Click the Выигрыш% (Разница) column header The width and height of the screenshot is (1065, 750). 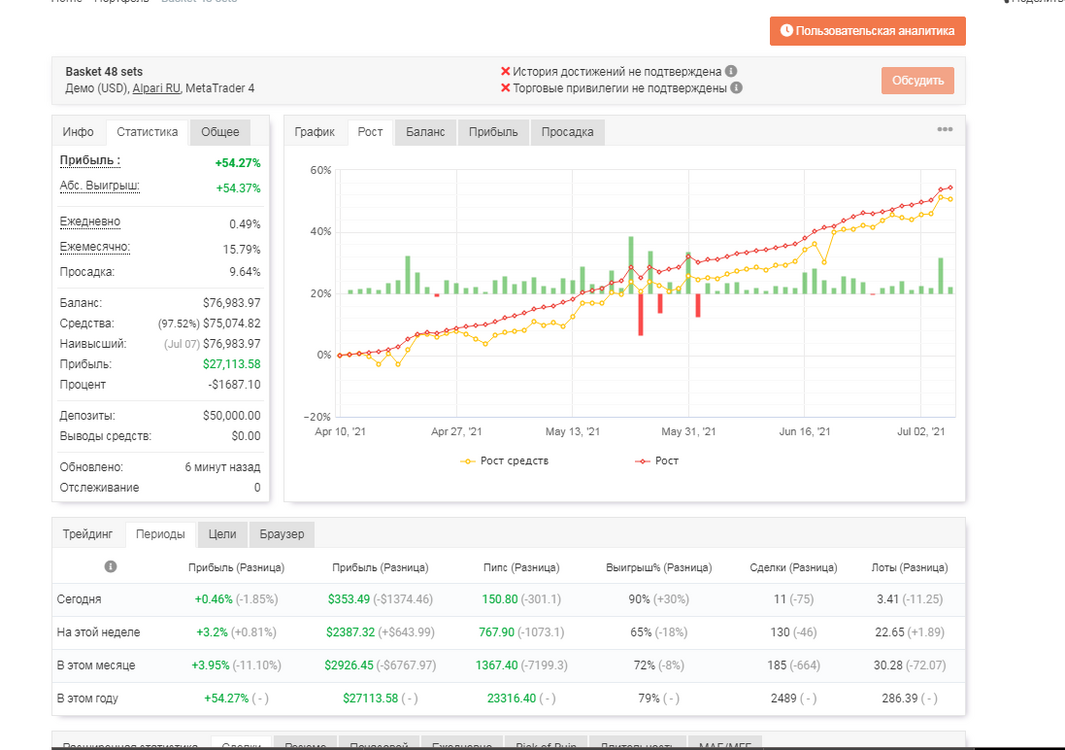tap(659, 567)
